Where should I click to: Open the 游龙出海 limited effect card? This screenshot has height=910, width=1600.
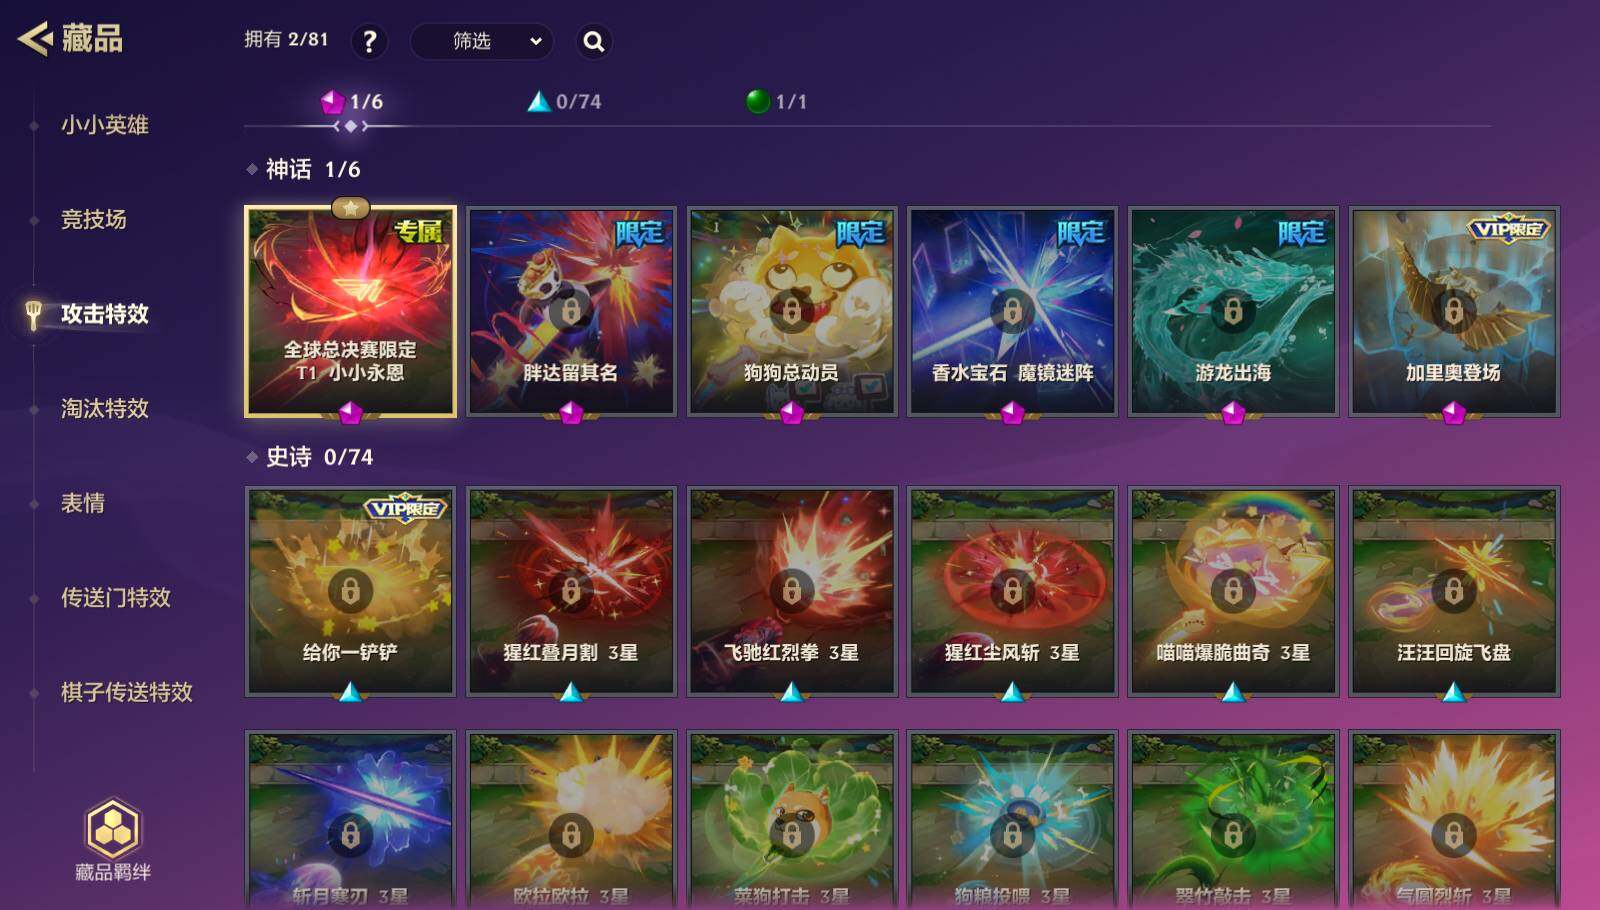(x=1233, y=311)
